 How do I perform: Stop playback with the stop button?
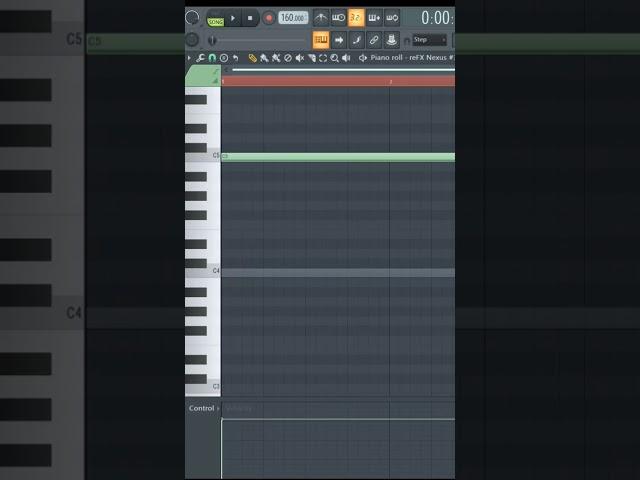point(250,18)
